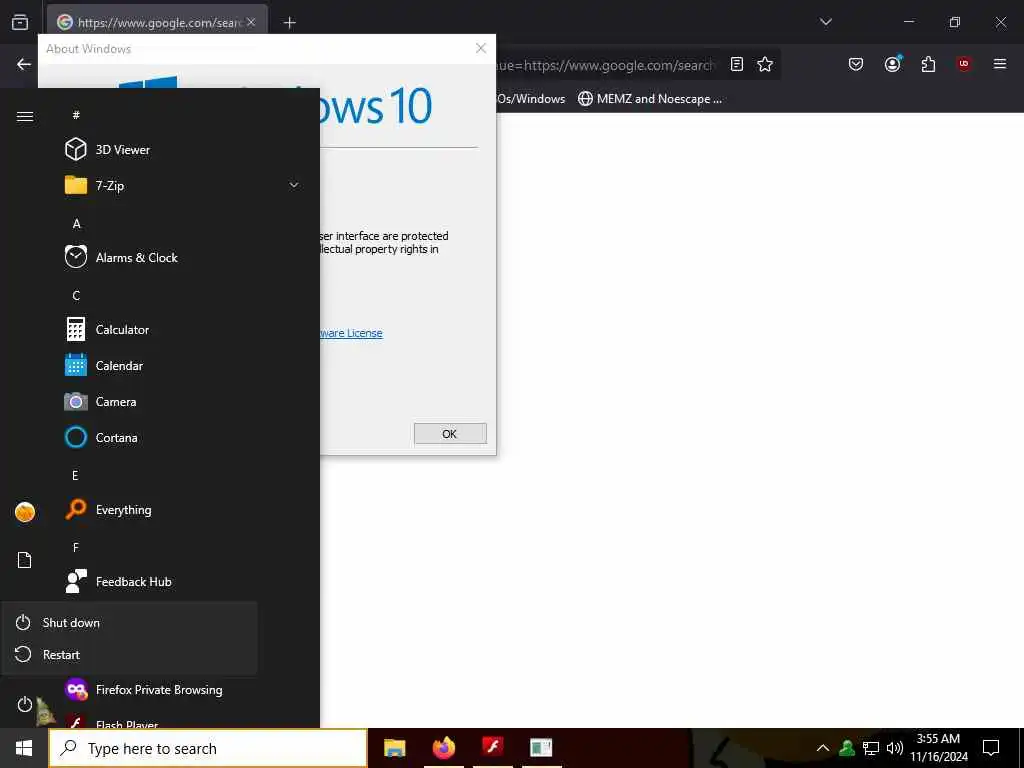The width and height of the screenshot is (1024, 768).
Task: Open the OS/Windows bookmark
Action: click(531, 99)
